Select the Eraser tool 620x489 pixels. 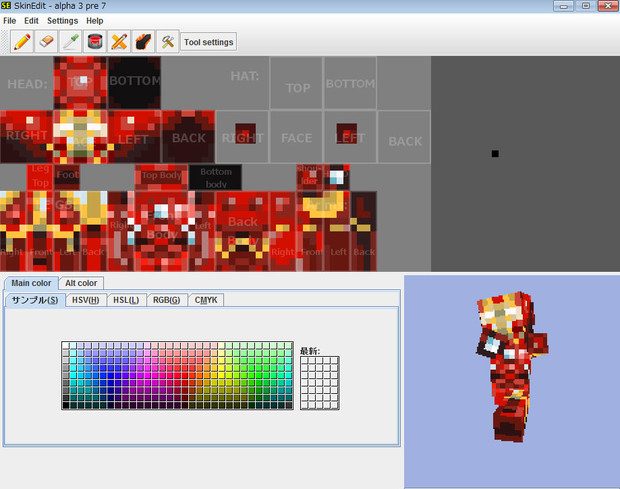[46, 42]
